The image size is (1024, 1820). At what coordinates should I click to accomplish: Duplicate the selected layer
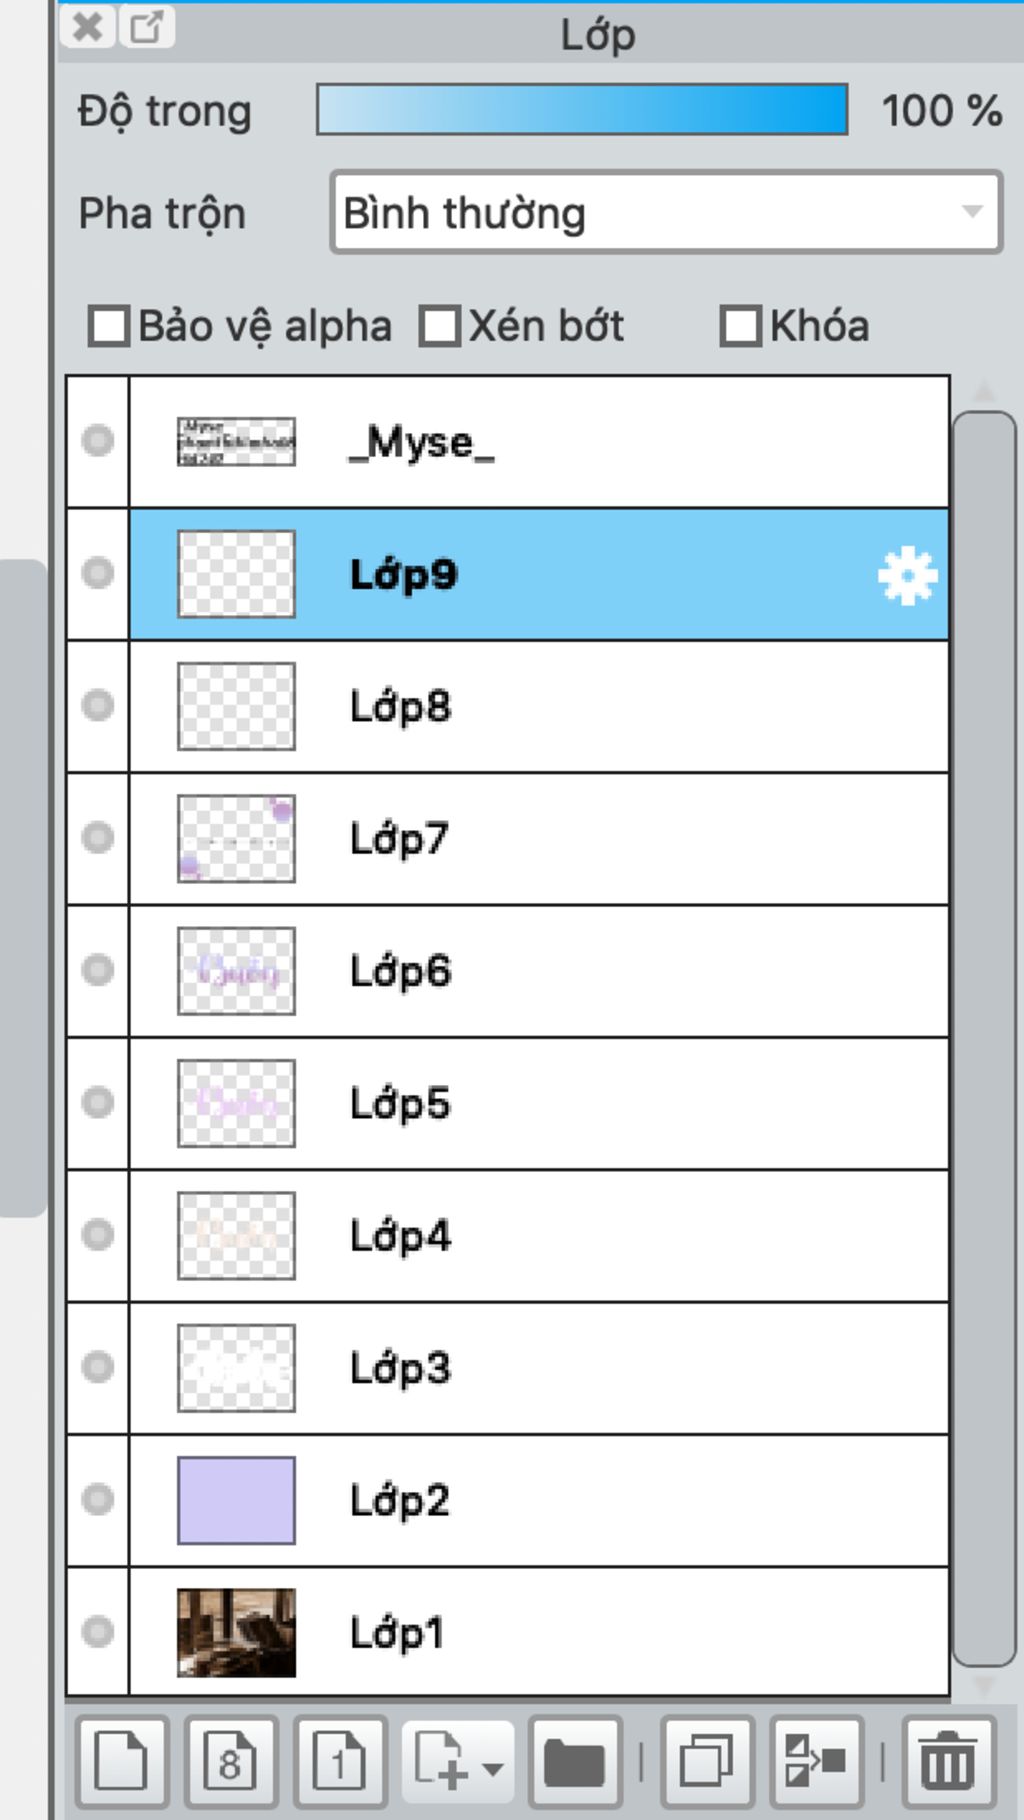tap(707, 1761)
